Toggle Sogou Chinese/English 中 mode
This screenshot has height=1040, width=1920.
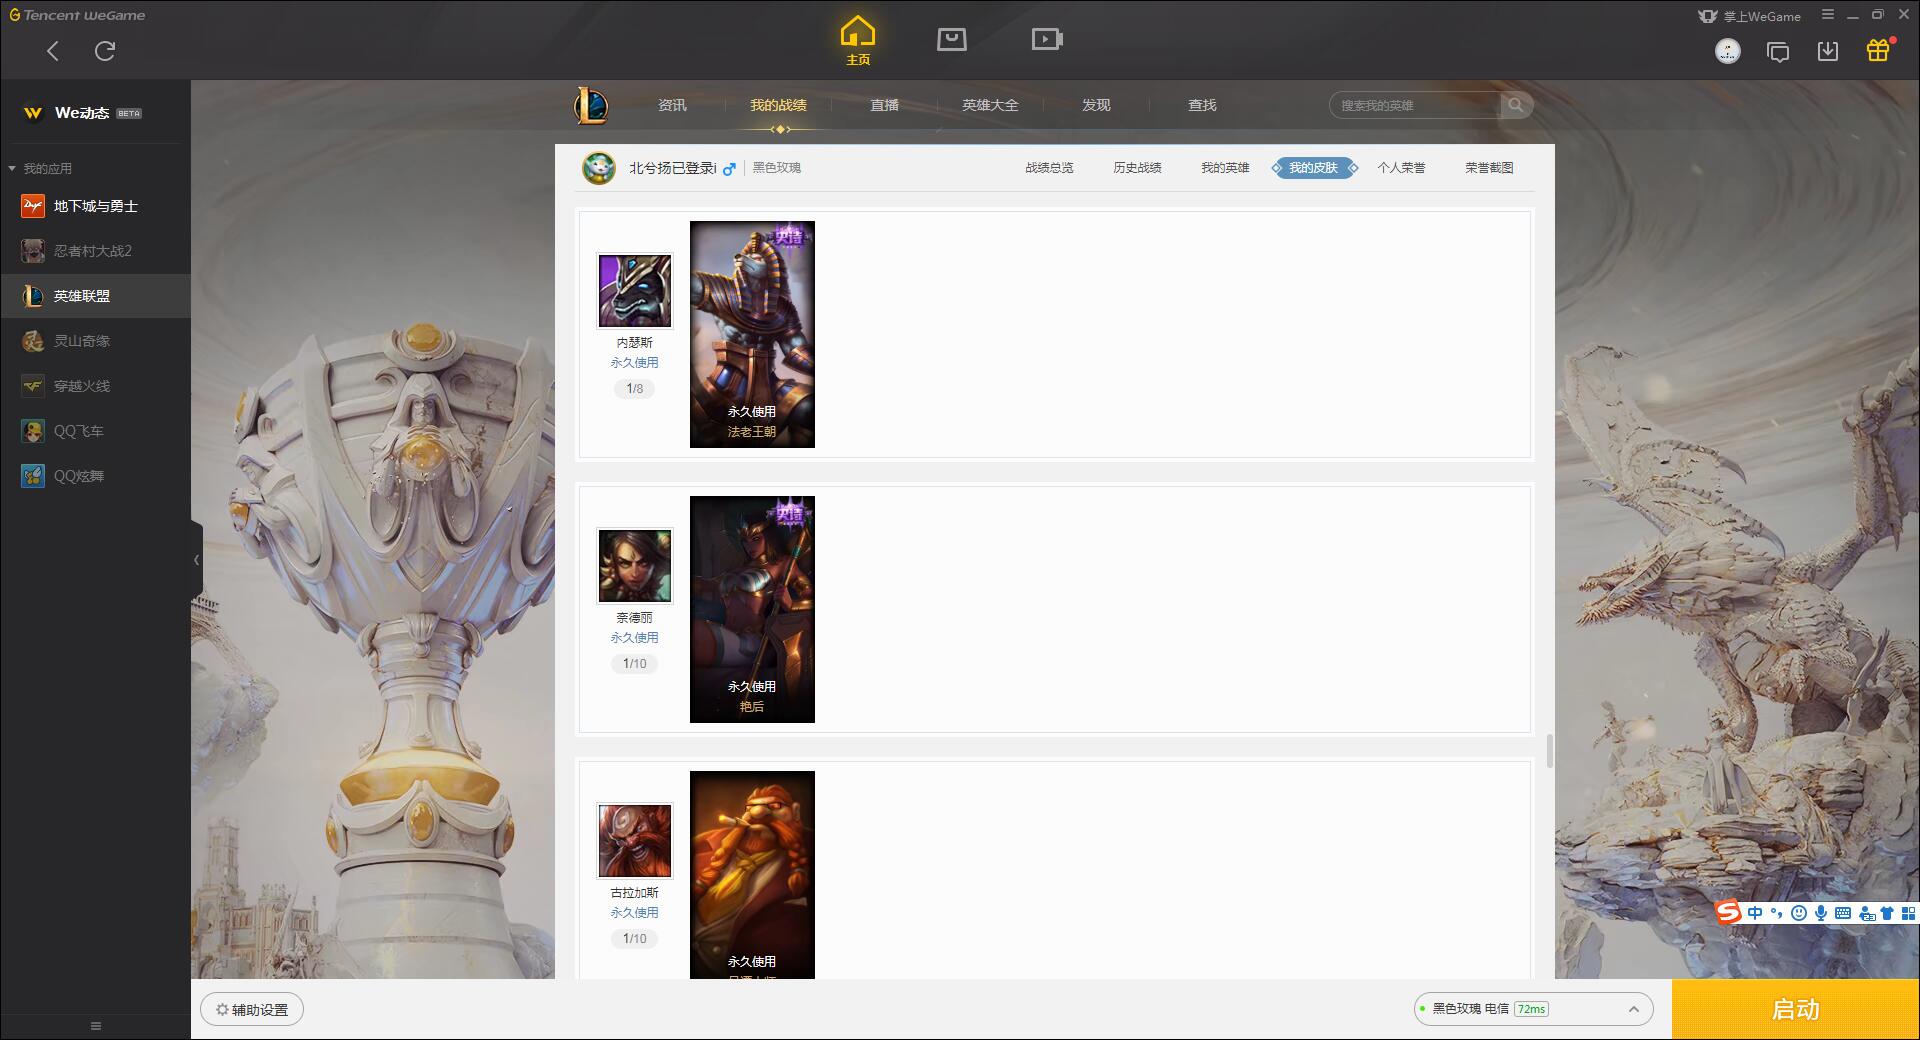tap(1755, 913)
